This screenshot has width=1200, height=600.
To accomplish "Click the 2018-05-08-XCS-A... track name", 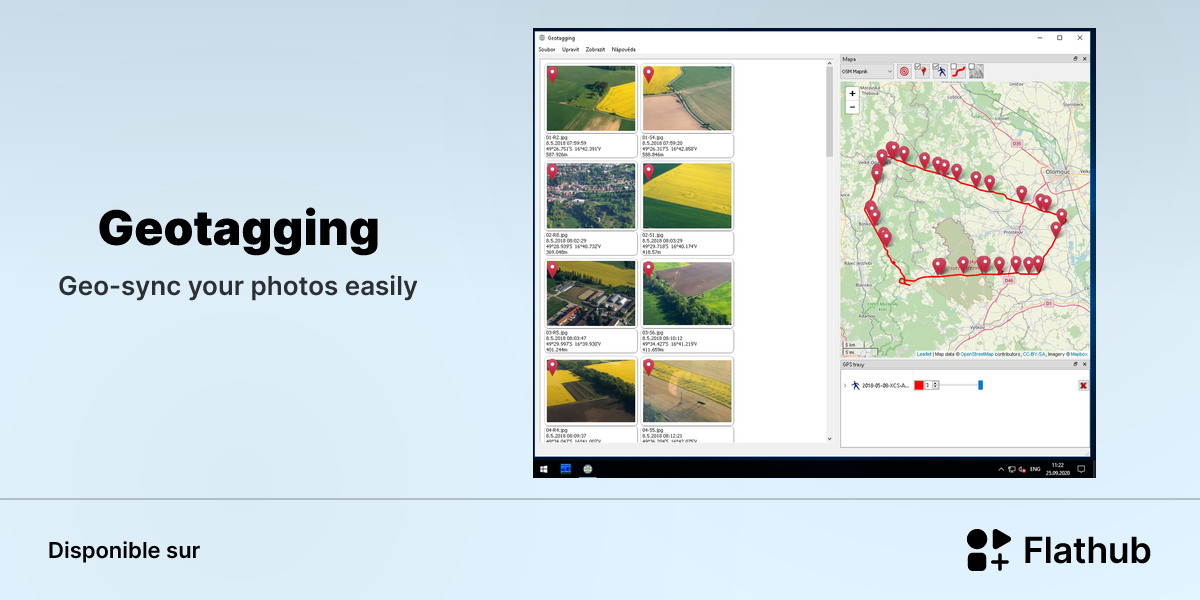I will point(886,385).
